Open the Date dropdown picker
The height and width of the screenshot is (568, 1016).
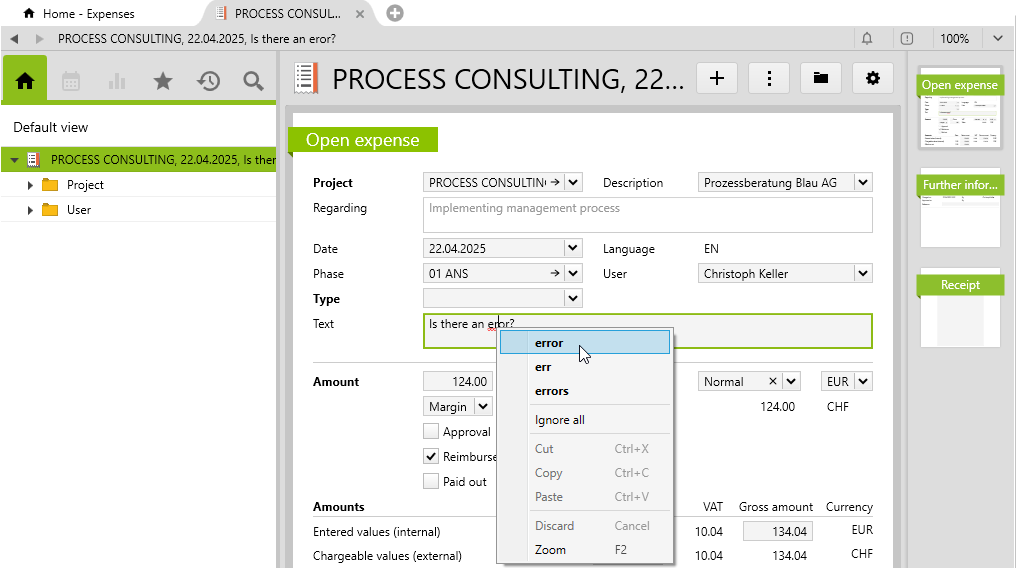(572, 248)
